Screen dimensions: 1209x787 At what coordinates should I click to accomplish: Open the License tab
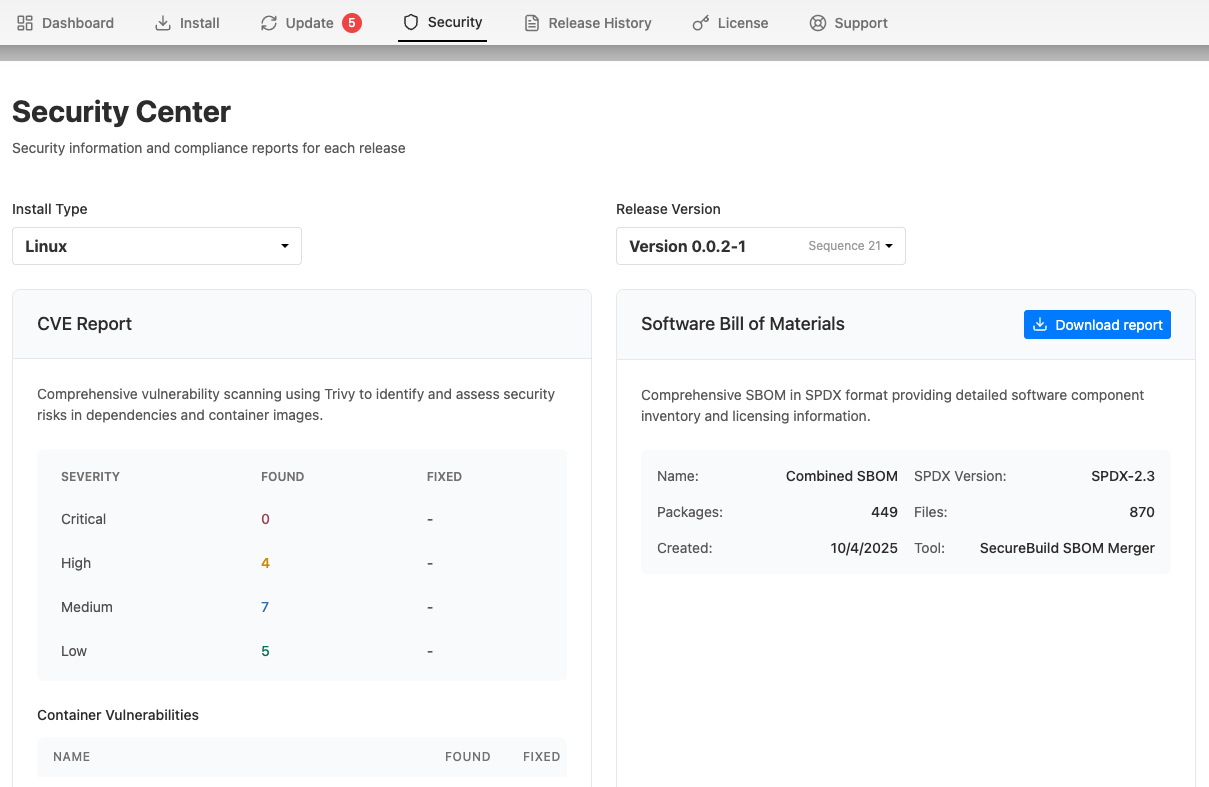(730, 22)
